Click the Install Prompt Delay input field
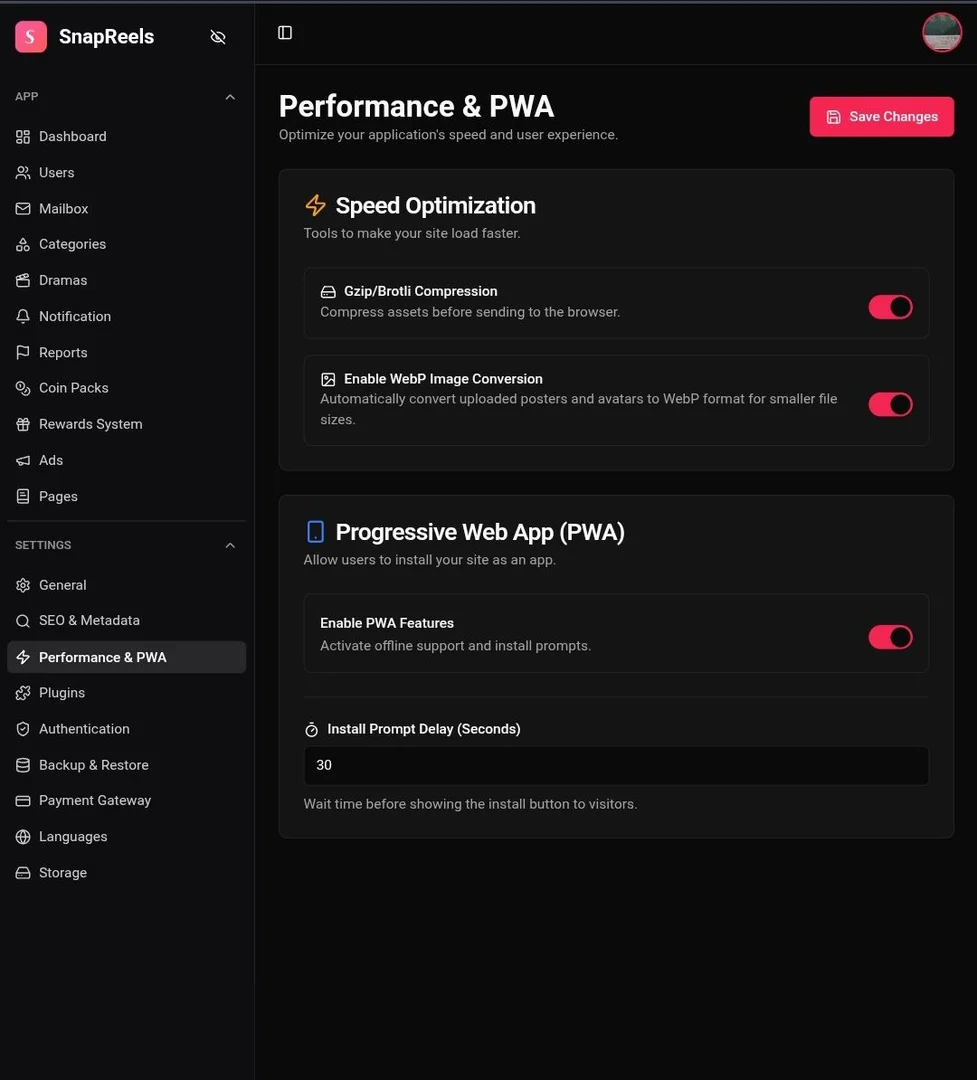Screen dimensions: 977x1080 coord(616,765)
